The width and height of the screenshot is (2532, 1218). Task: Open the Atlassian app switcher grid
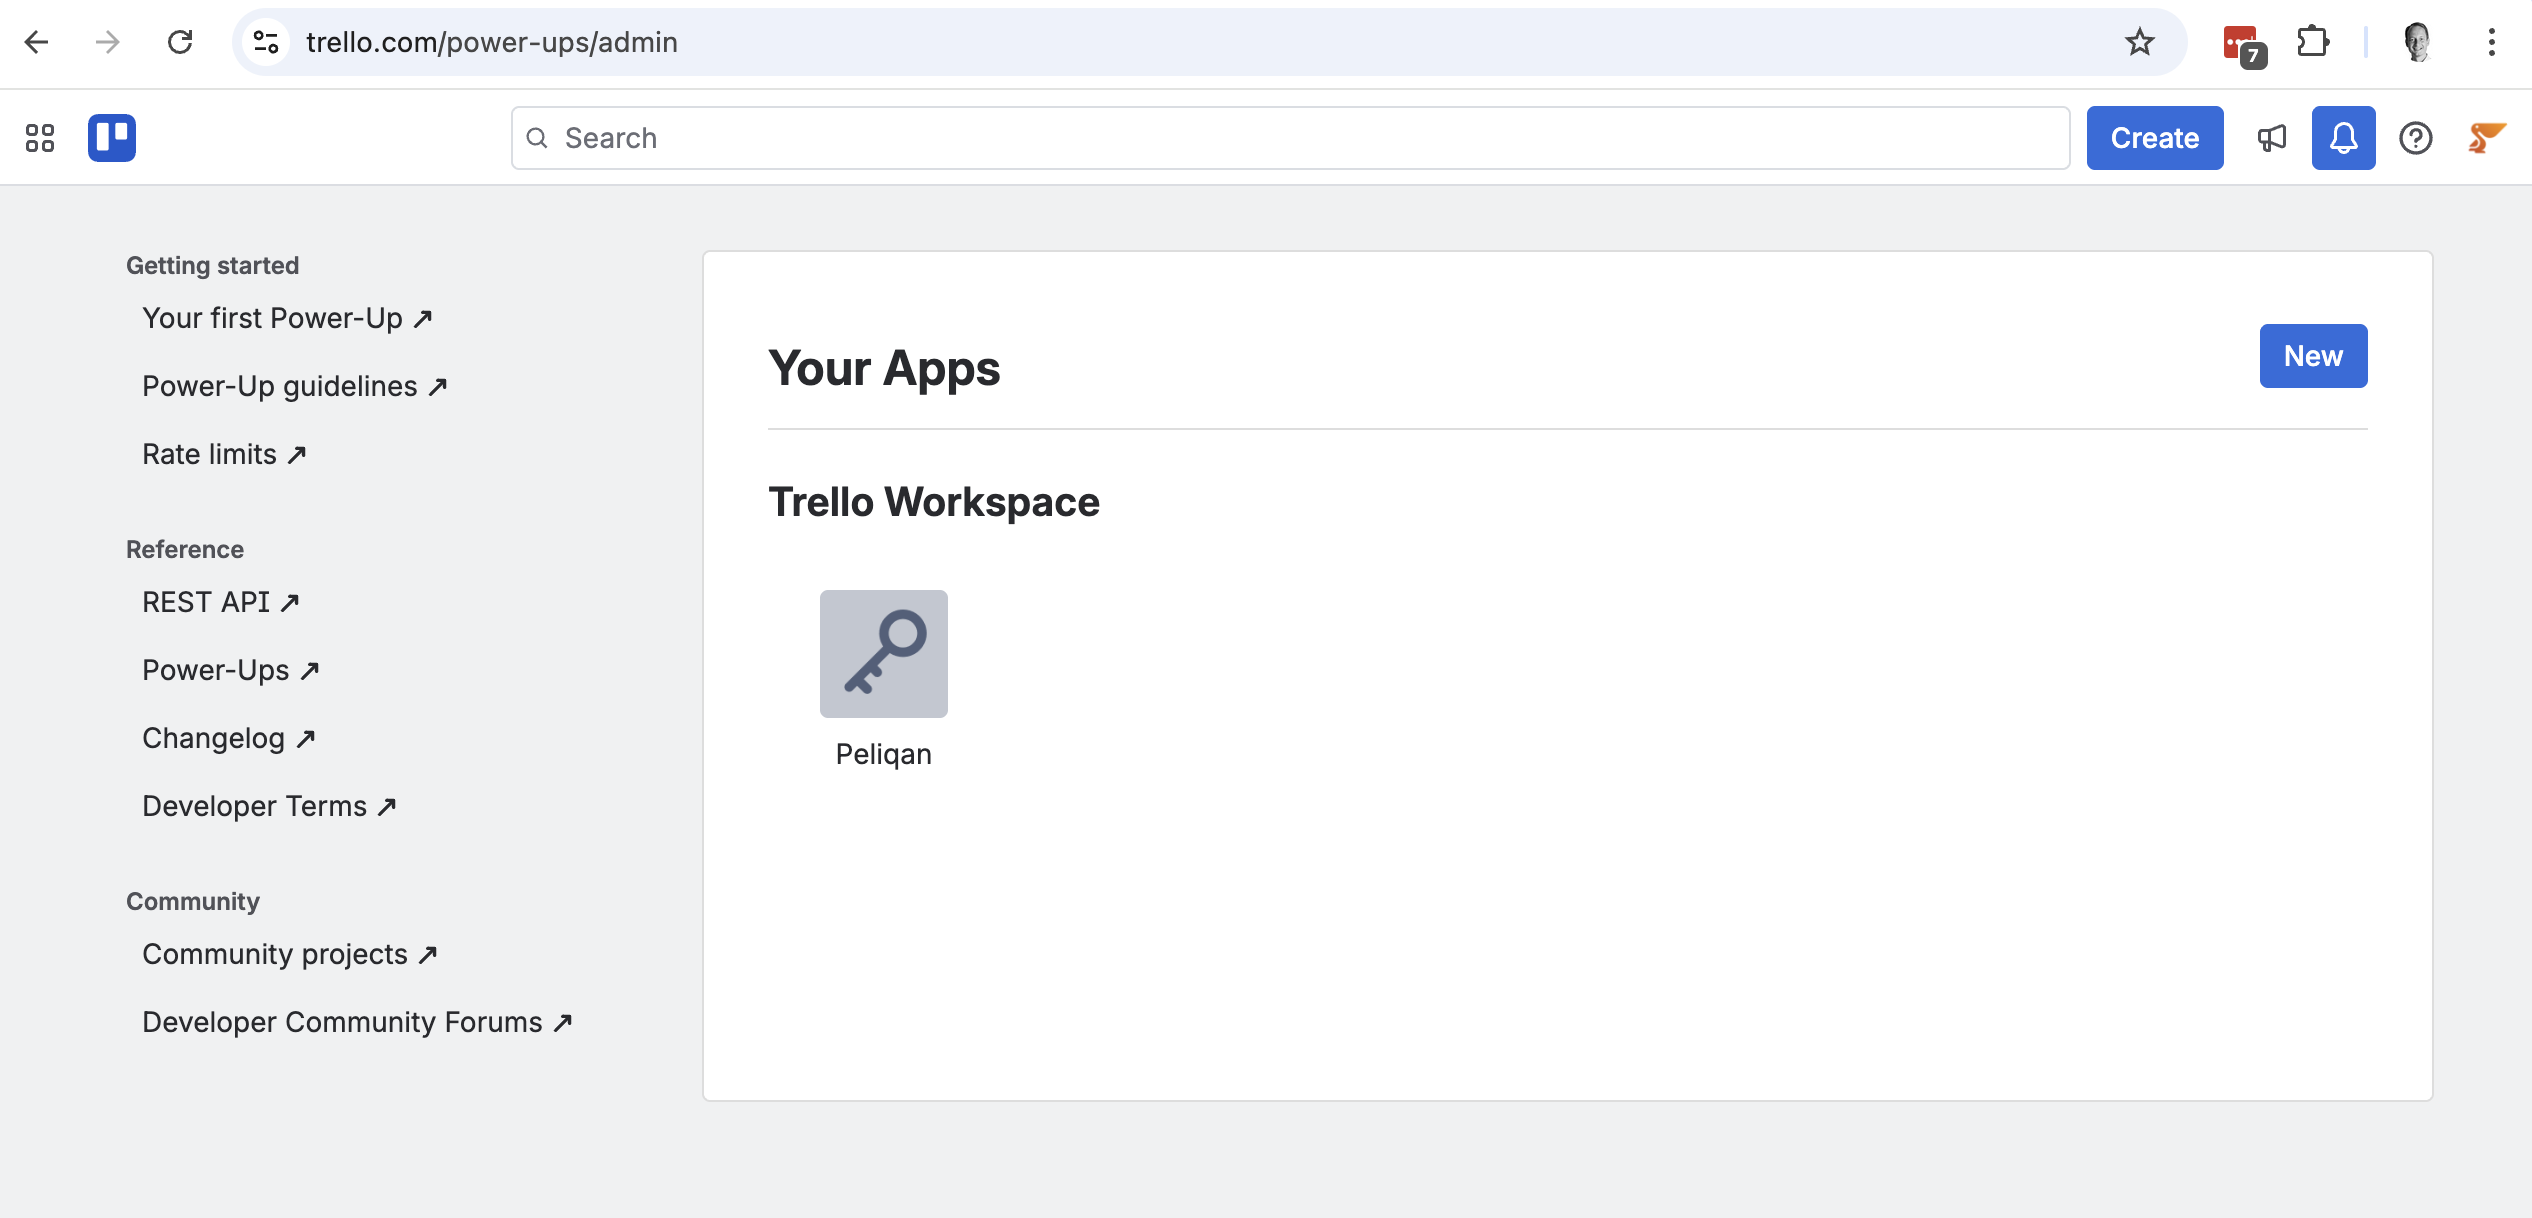click(40, 138)
